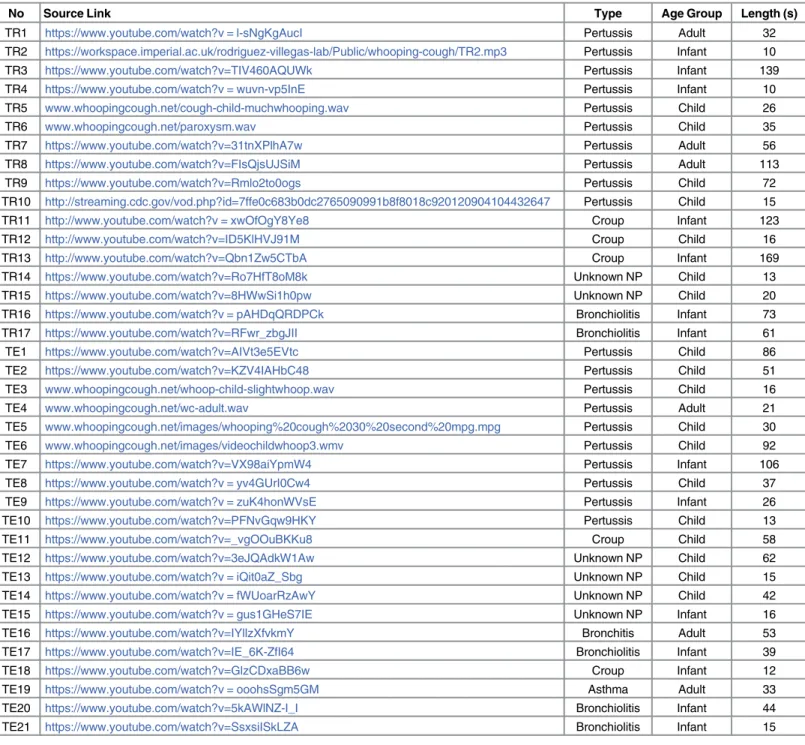Select the TE18 Croup type cell

pos(608,671)
